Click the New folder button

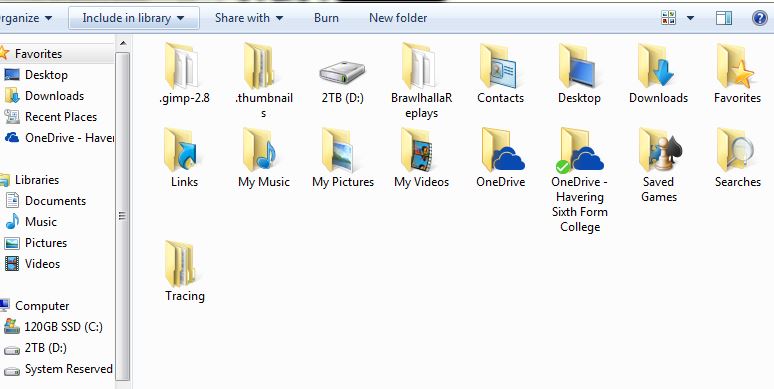pos(398,18)
